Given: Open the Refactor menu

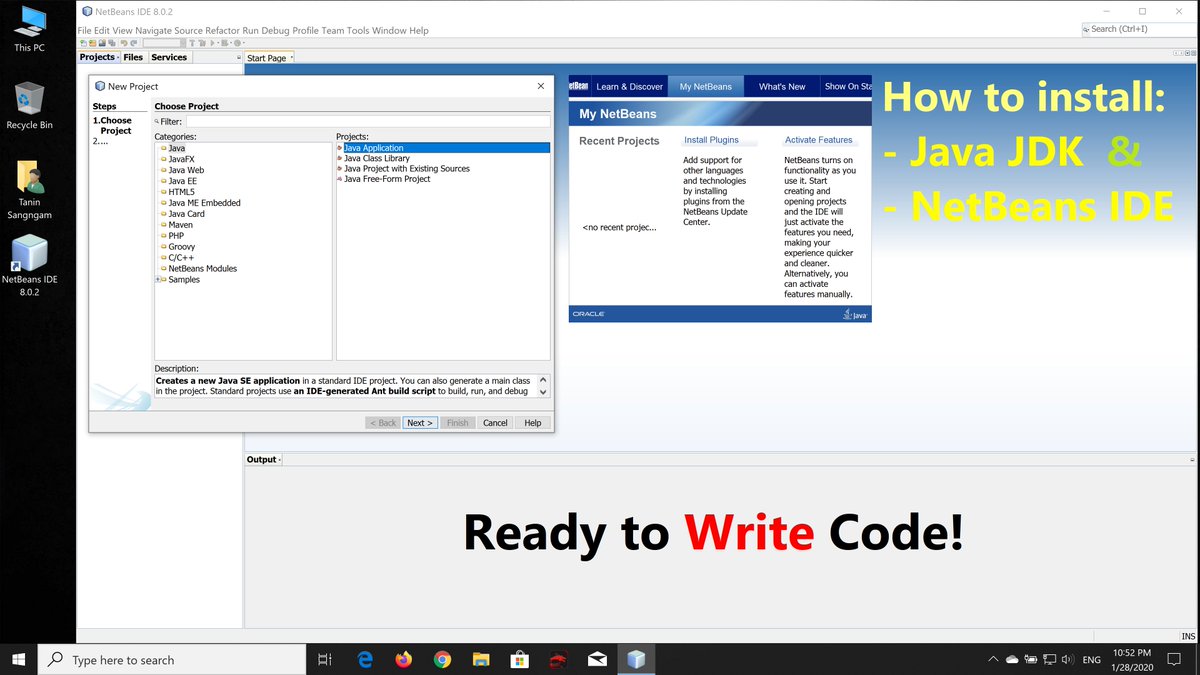Looking at the screenshot, I should (x=222, y=30).
